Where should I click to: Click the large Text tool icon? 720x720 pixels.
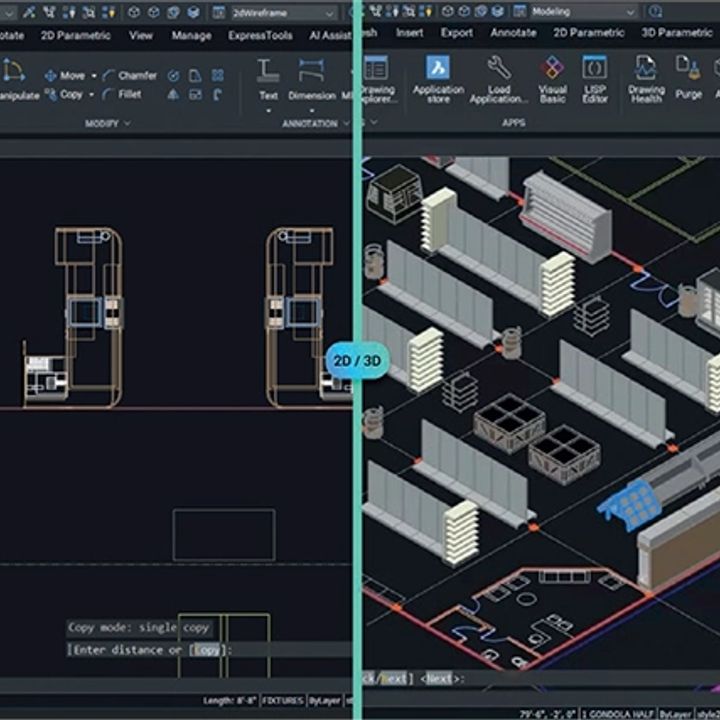268,71
